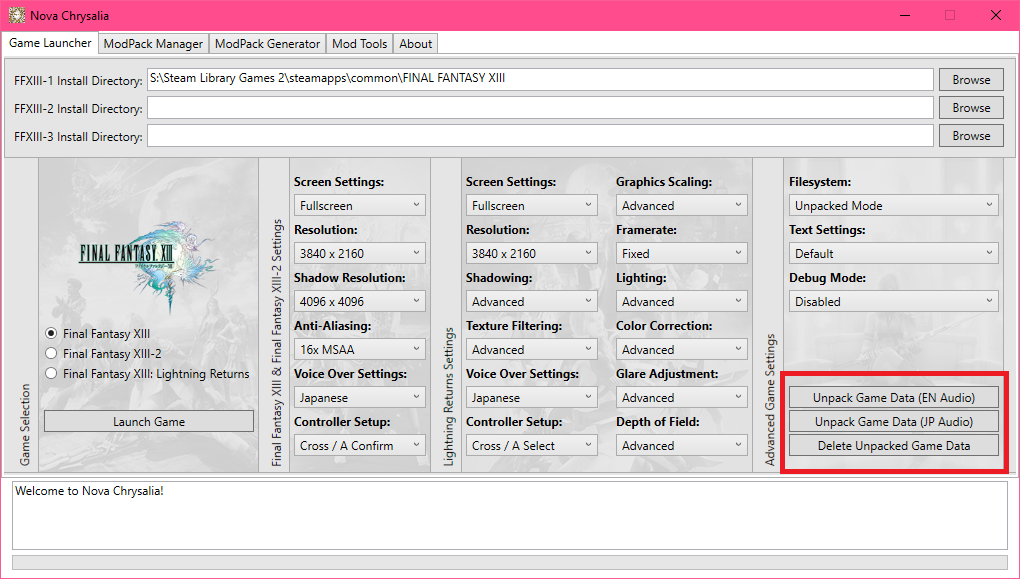
Task: Open the Debug Mode Disabled dropdown
Action: [894, 301]
